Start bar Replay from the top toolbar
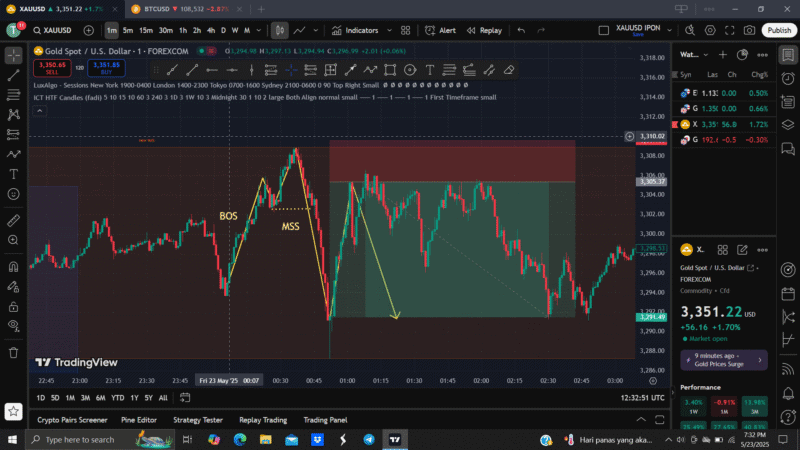This screenshot has height=450, width=800. coord(484,30)
